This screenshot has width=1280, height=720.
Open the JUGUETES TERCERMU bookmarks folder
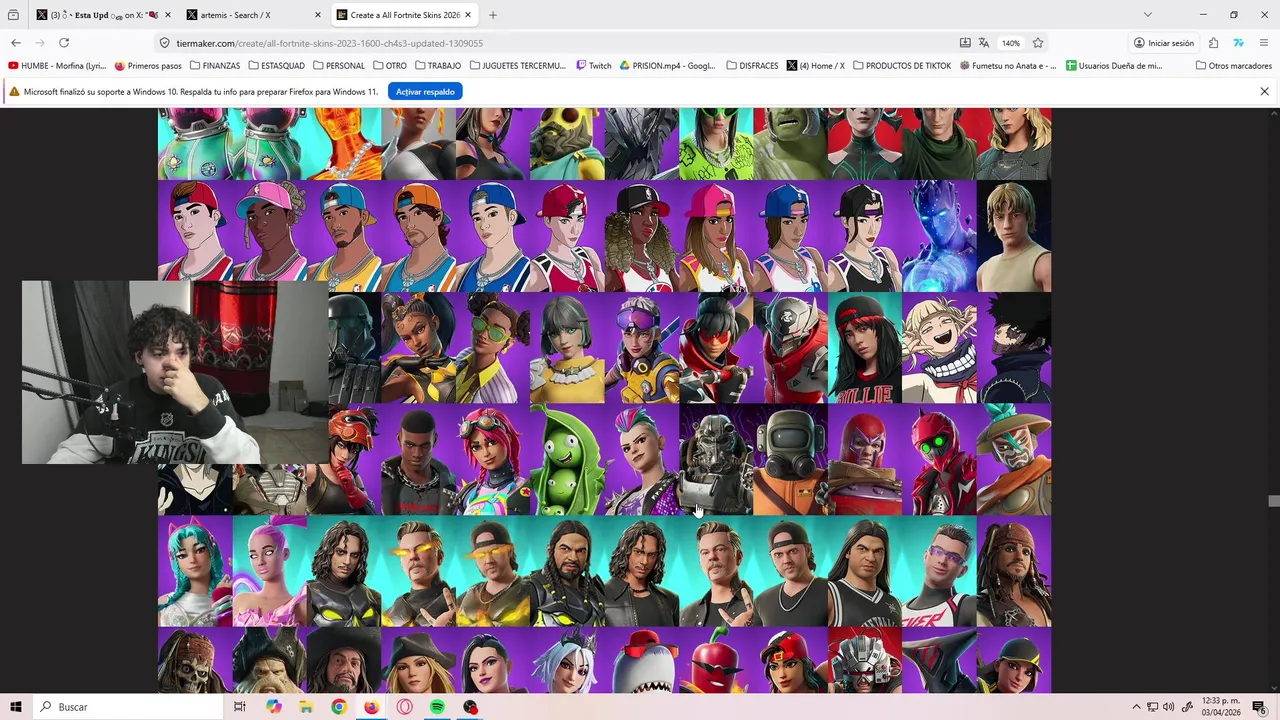(x=517, y=66)
